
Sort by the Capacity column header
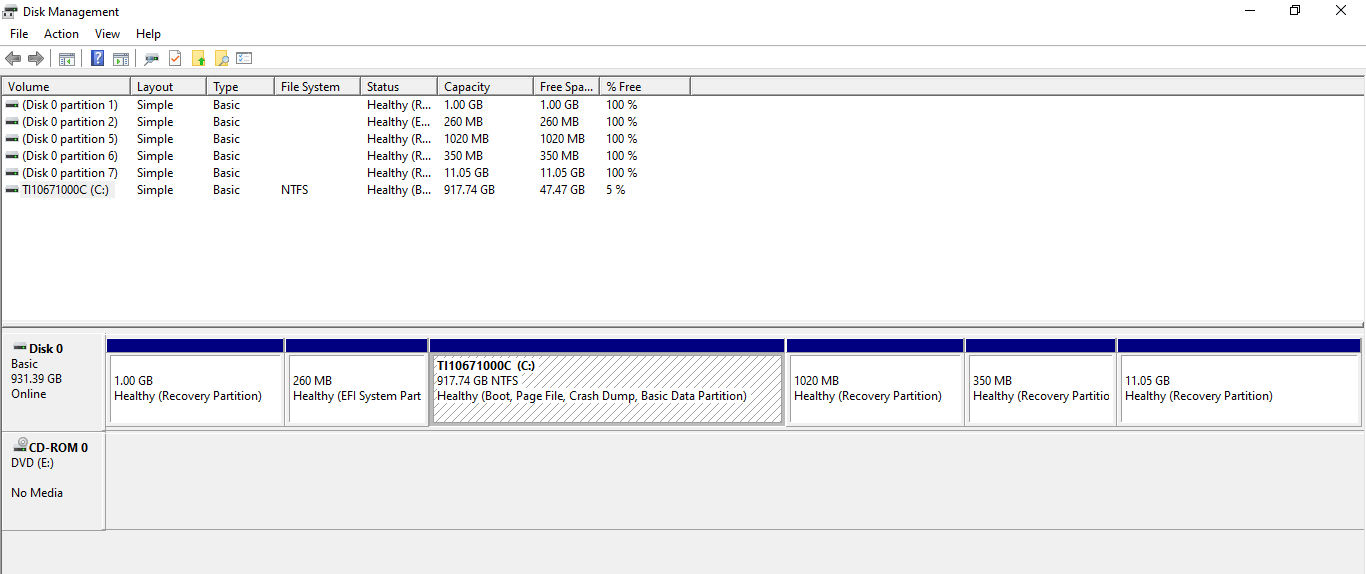coord(485,87)
